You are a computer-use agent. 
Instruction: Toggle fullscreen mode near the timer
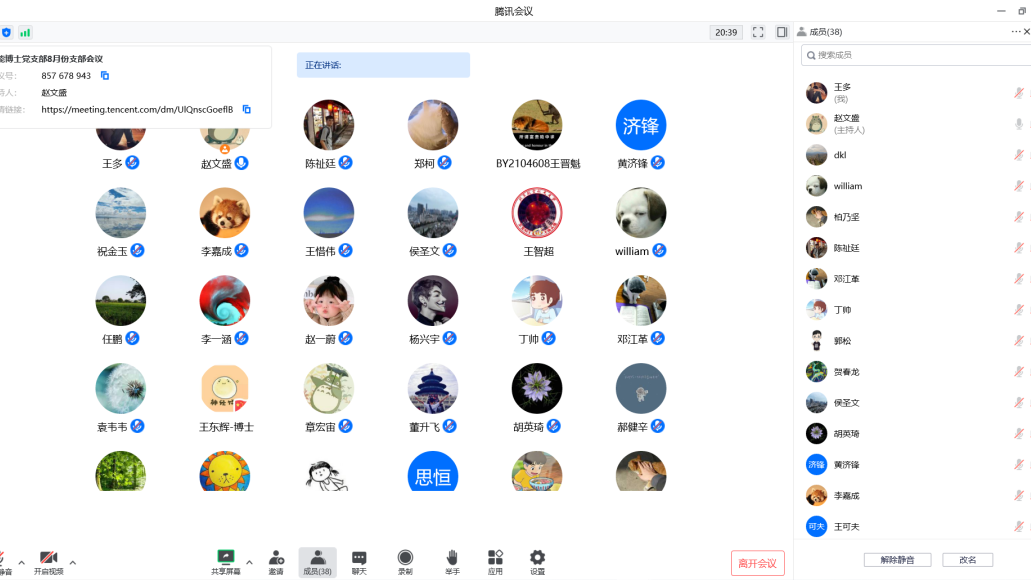click(x=758, y=32)
